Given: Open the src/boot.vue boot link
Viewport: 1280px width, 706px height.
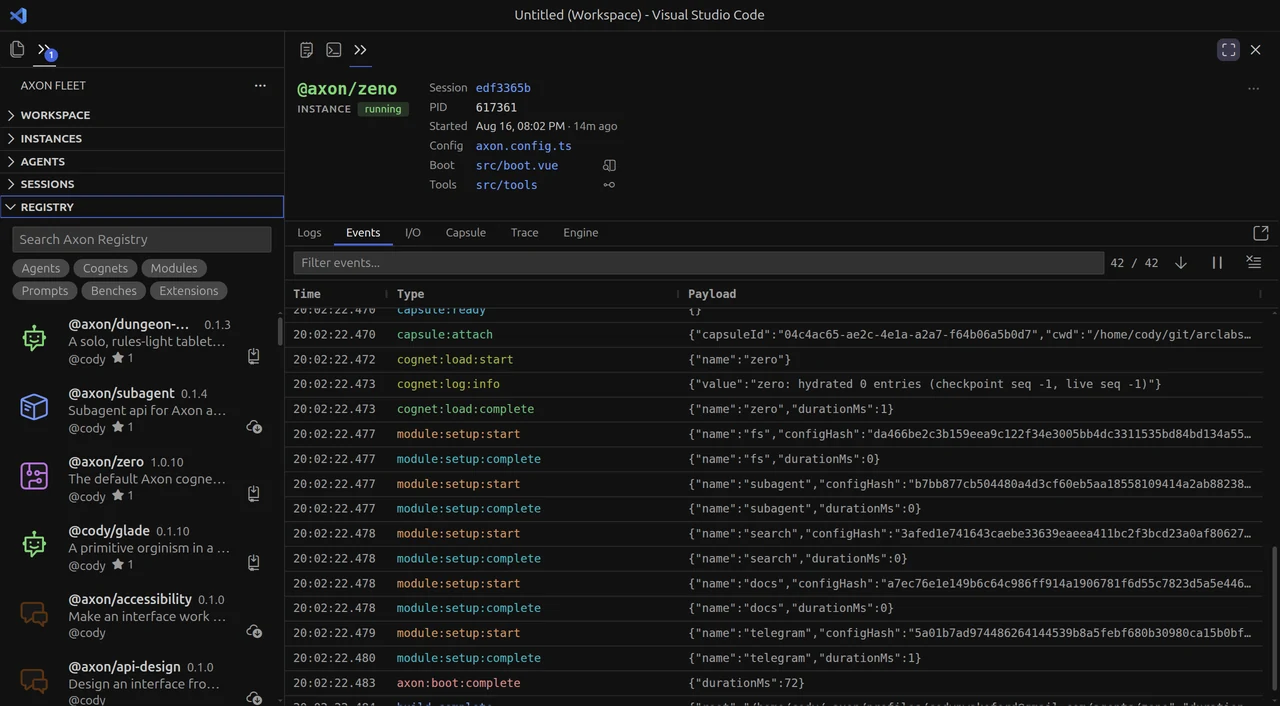Looking at the screenshot, I should click(x=517, y=165).
